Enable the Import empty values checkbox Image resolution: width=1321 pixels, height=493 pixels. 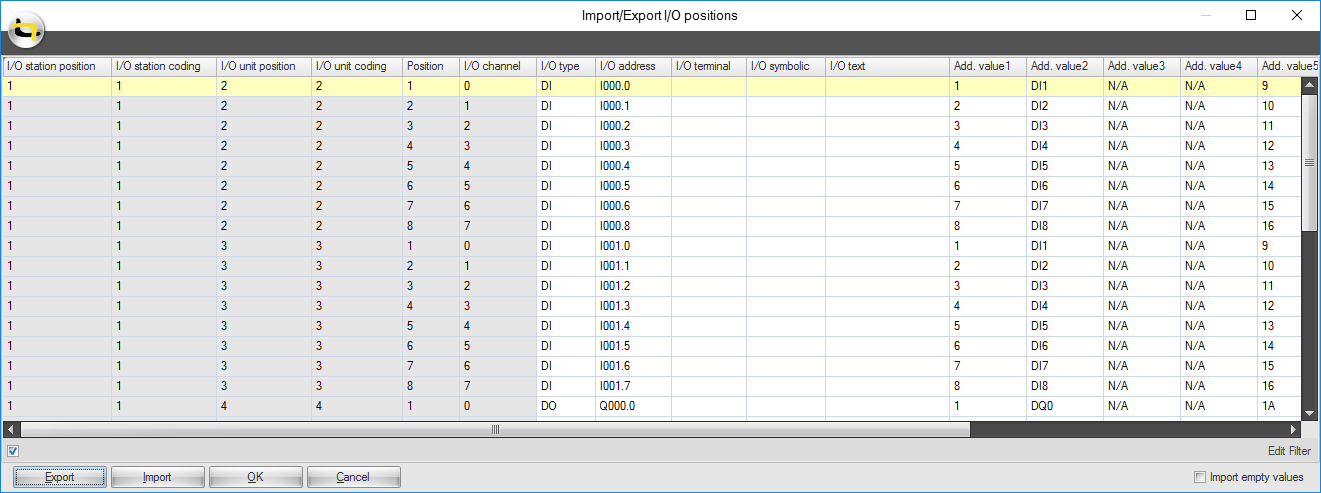[1200, 477]
